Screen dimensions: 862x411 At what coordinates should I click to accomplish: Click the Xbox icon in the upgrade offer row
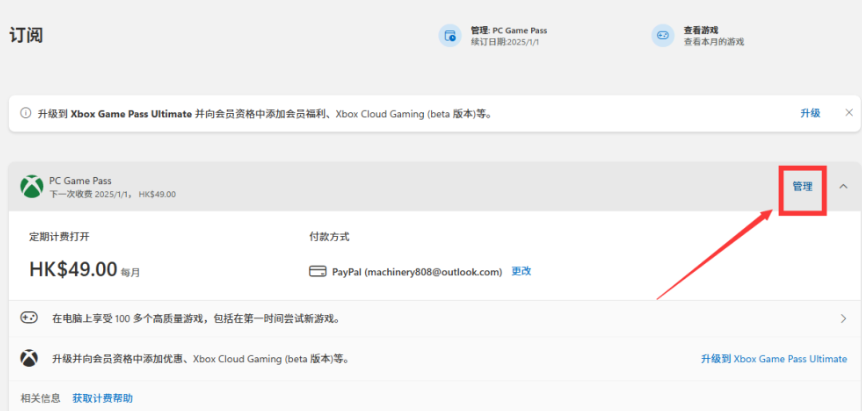pyautogui.click(x=30, y=358)
